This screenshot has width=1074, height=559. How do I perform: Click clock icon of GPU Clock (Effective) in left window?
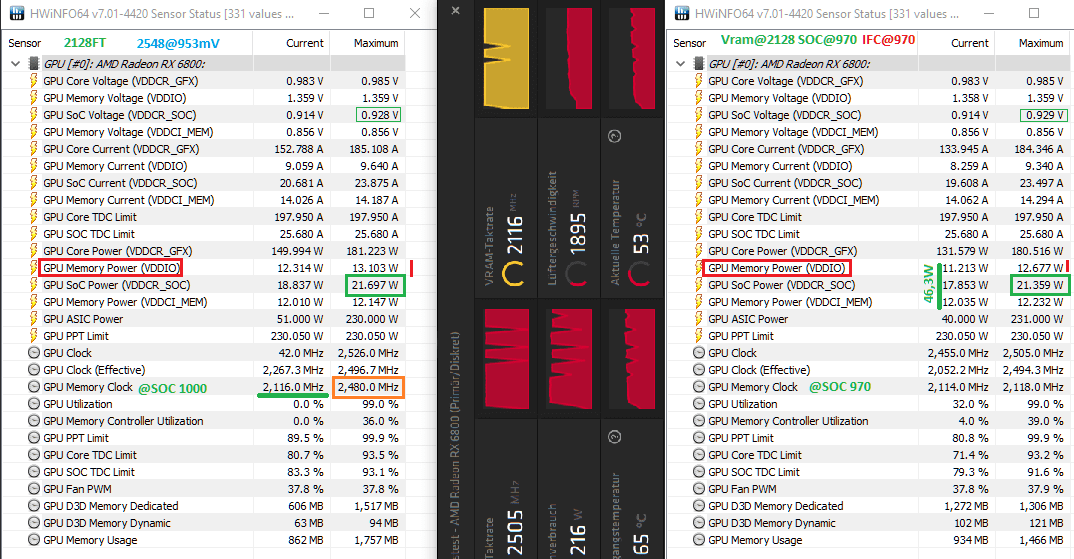(x=34, y=370)
